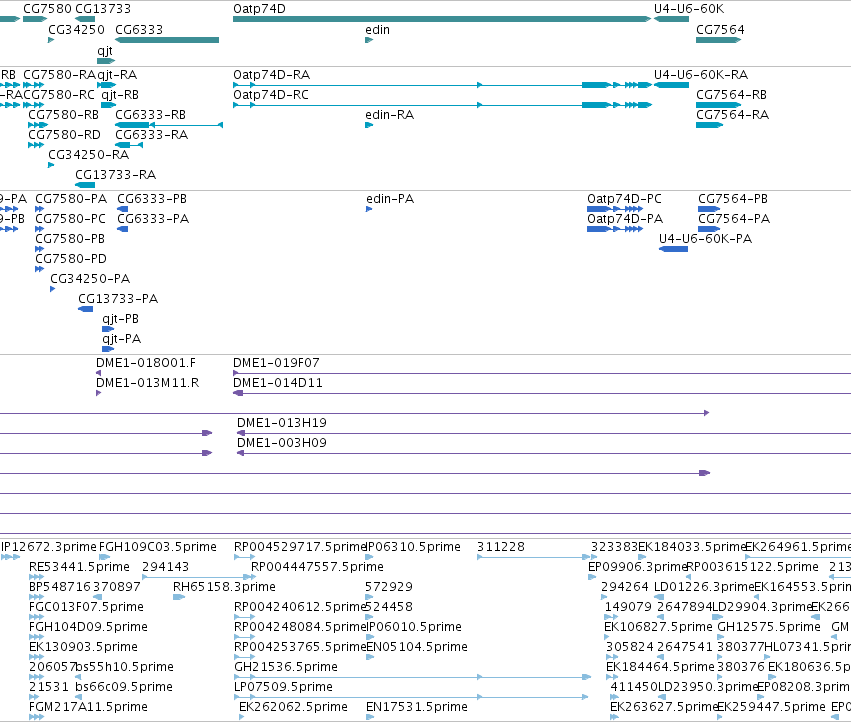Click the CG6333 gene feature bar
The width and height of the screenshot is (851, 722).
coord(167,40)
